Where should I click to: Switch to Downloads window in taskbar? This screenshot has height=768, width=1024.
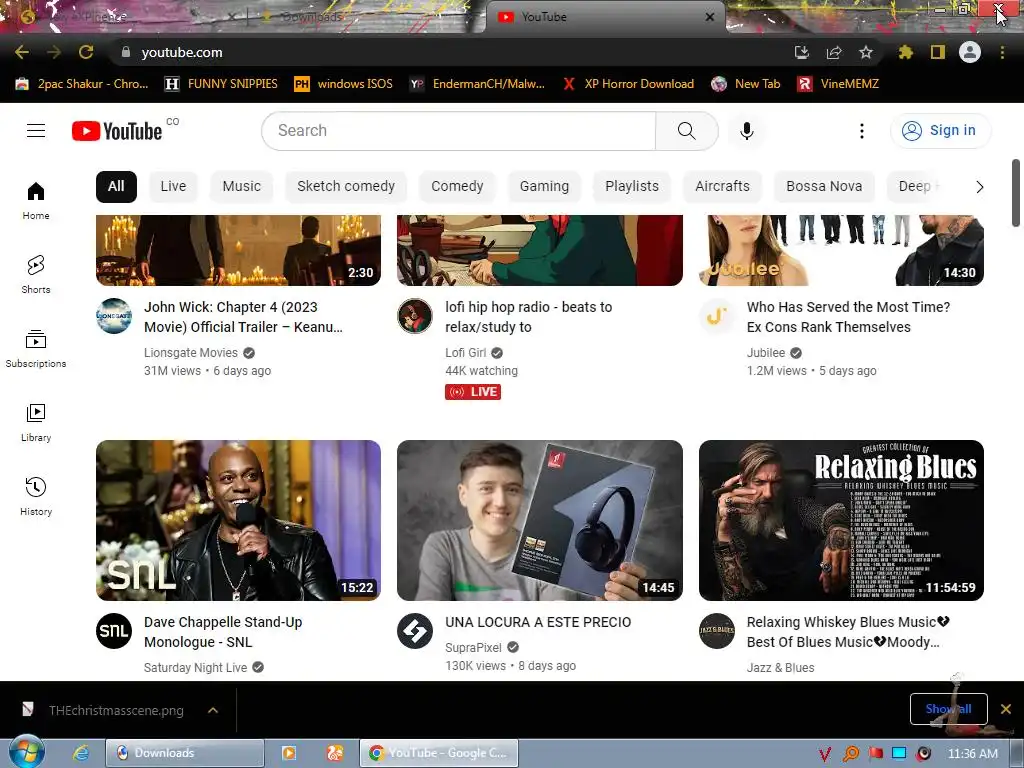click(185, 753)
